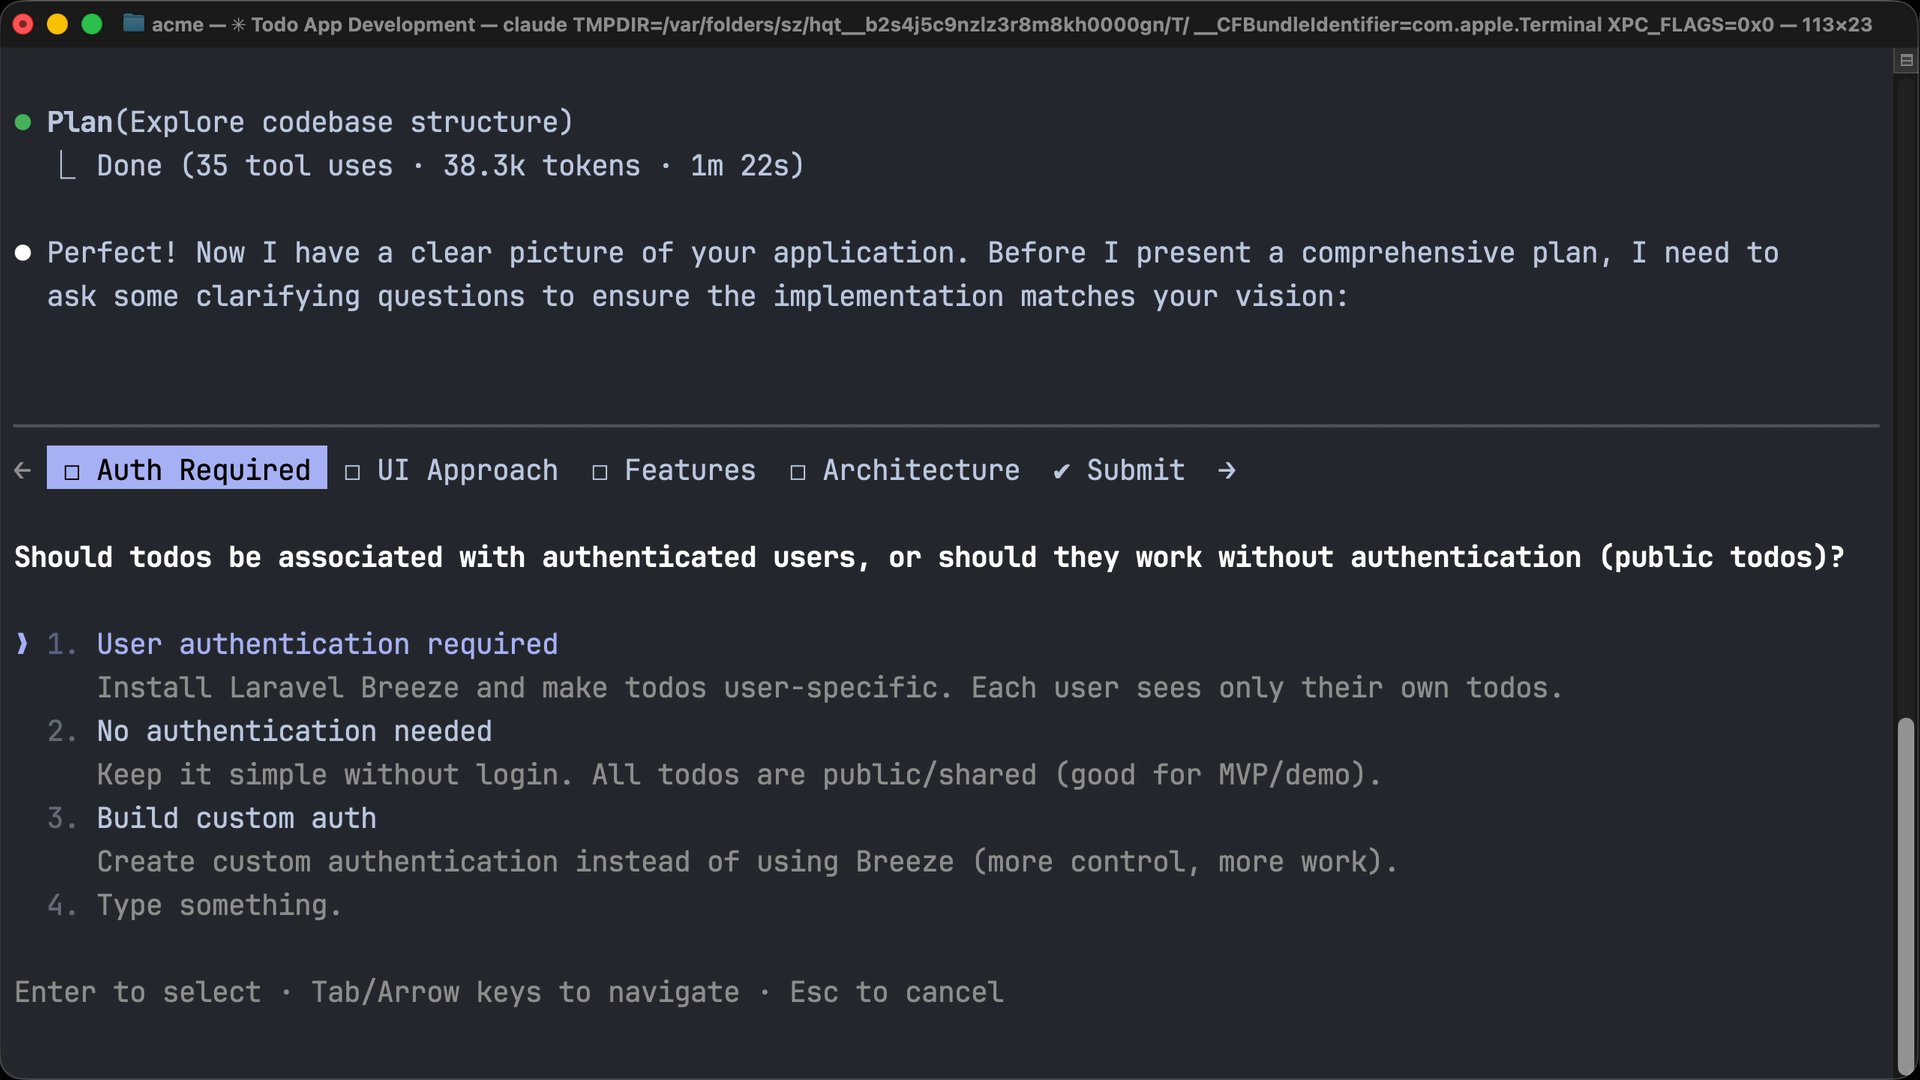
Task: Click the green status dot beside Plan
Action: 22,121
